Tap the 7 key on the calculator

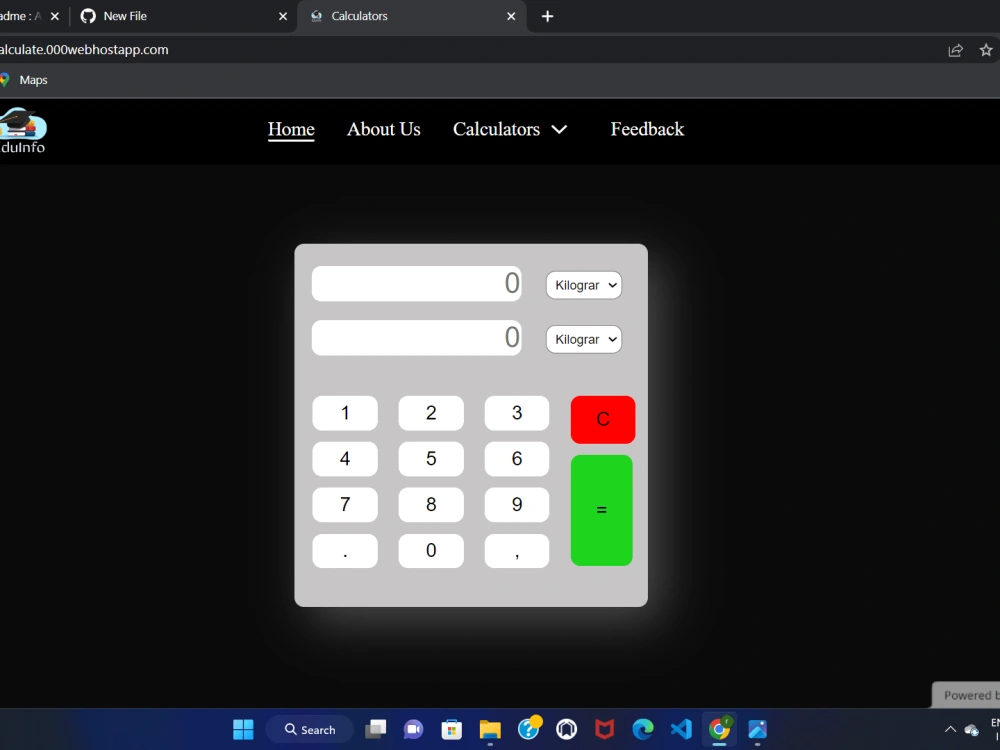point(345,505)
